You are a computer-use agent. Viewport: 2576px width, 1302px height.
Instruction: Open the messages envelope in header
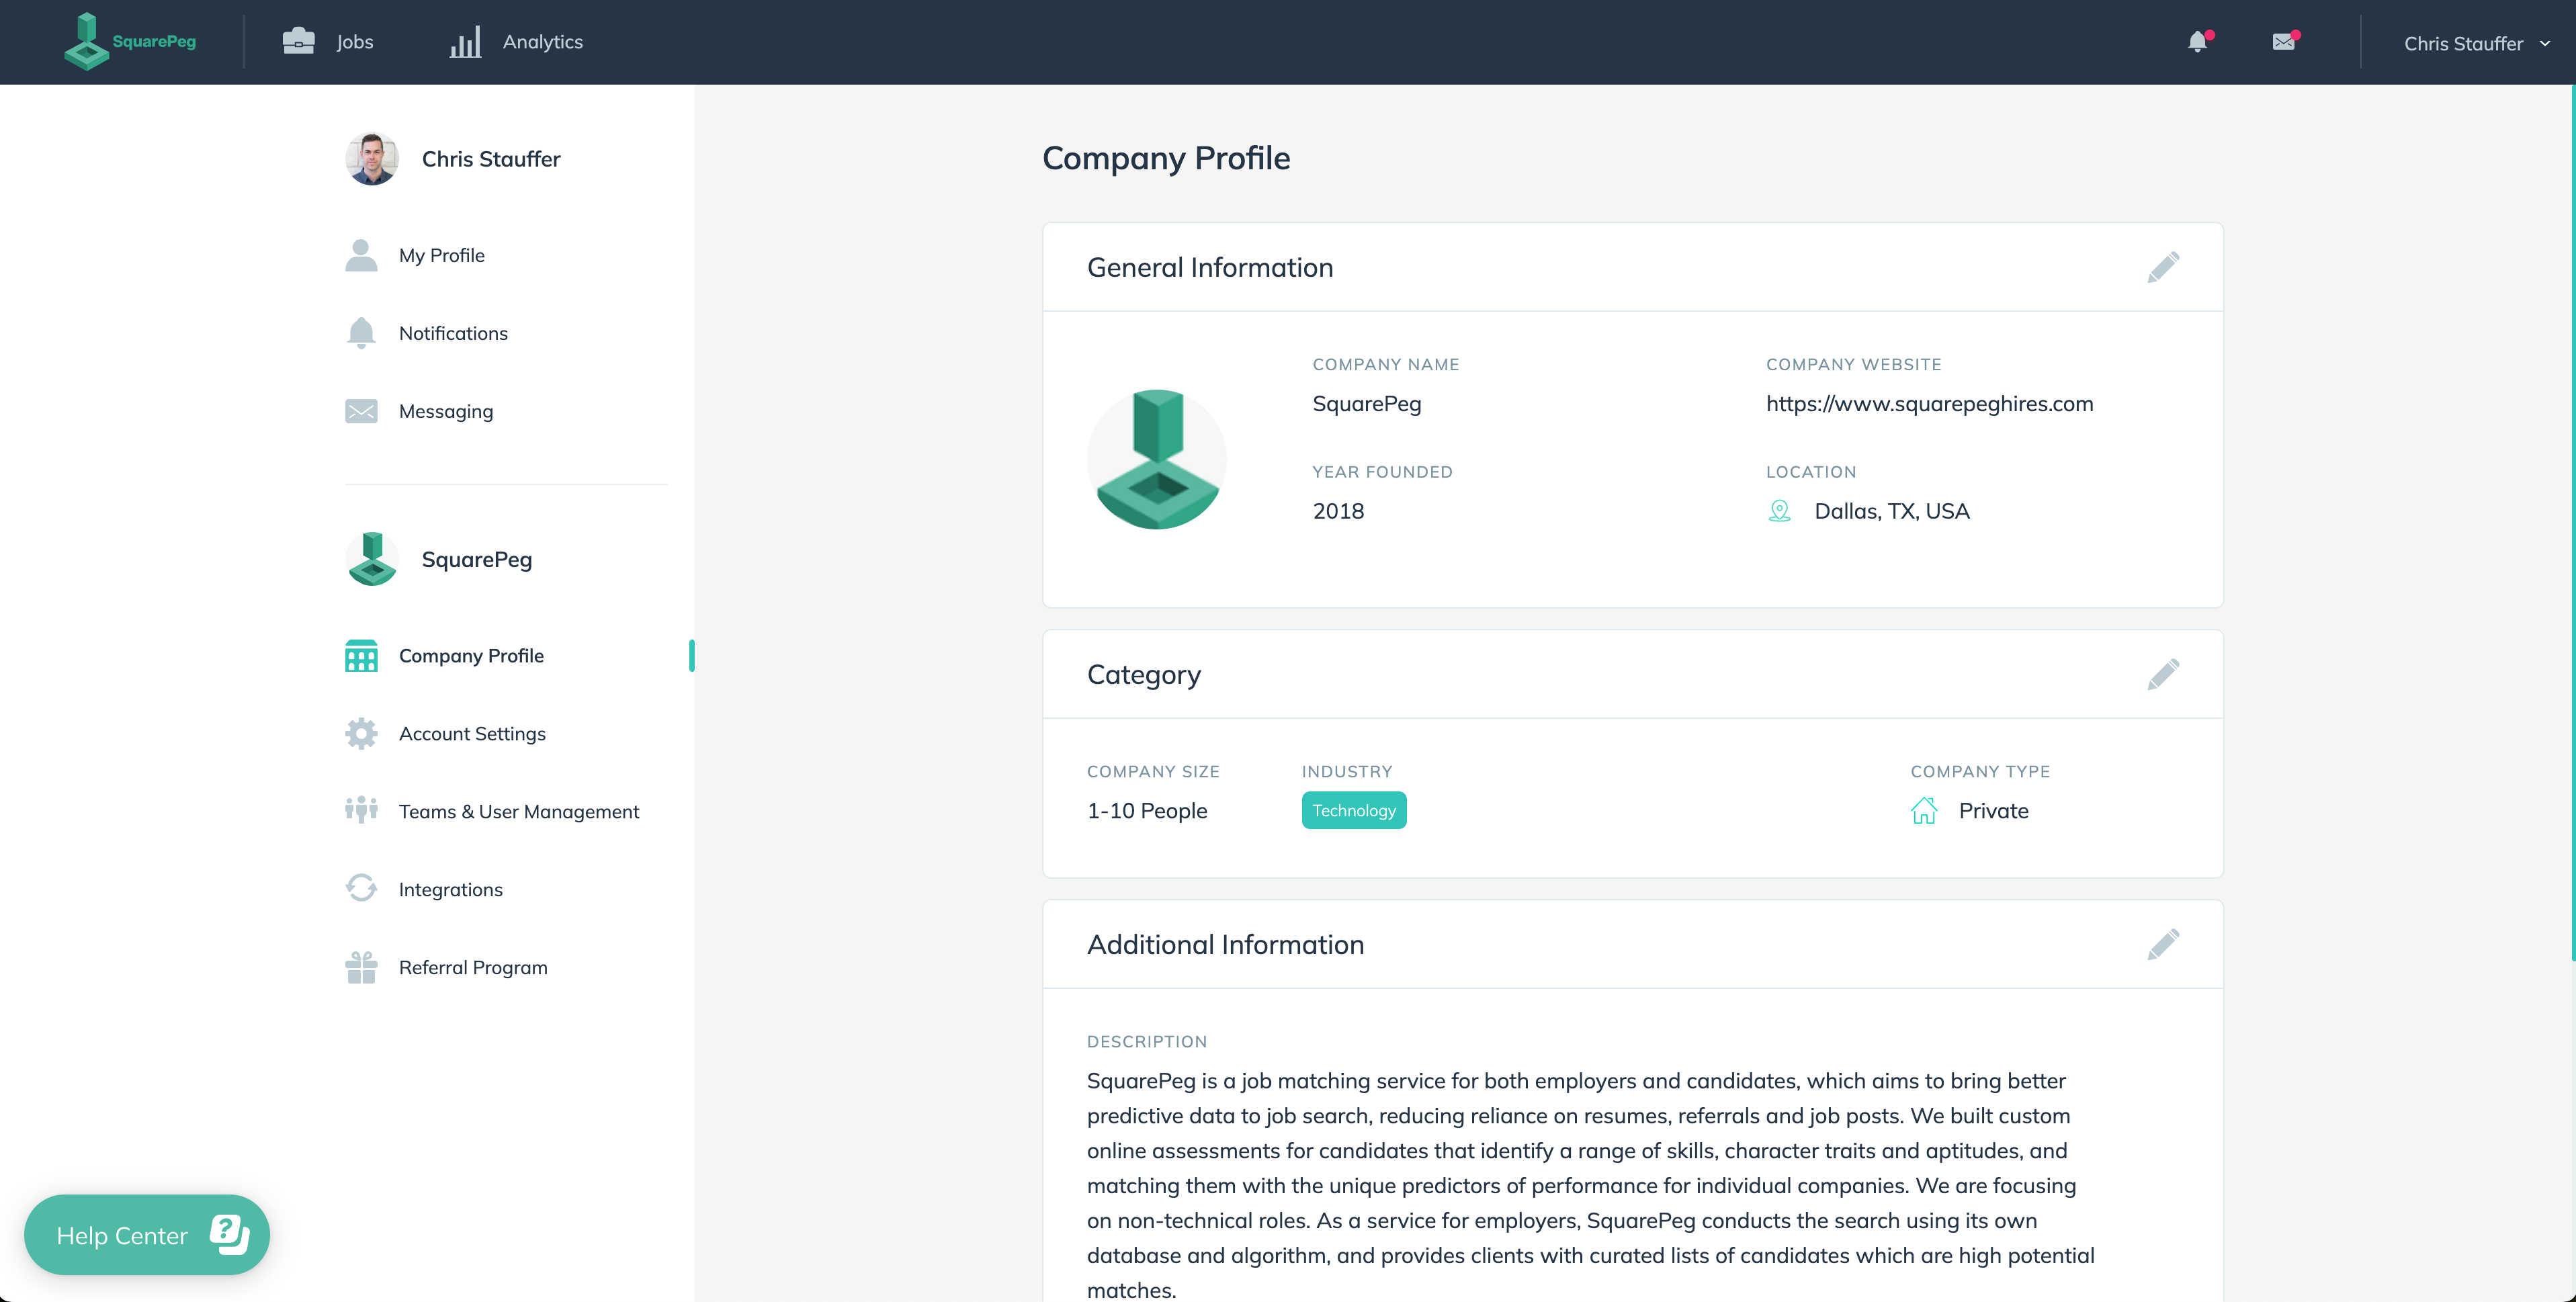(x=2284, y=42)
